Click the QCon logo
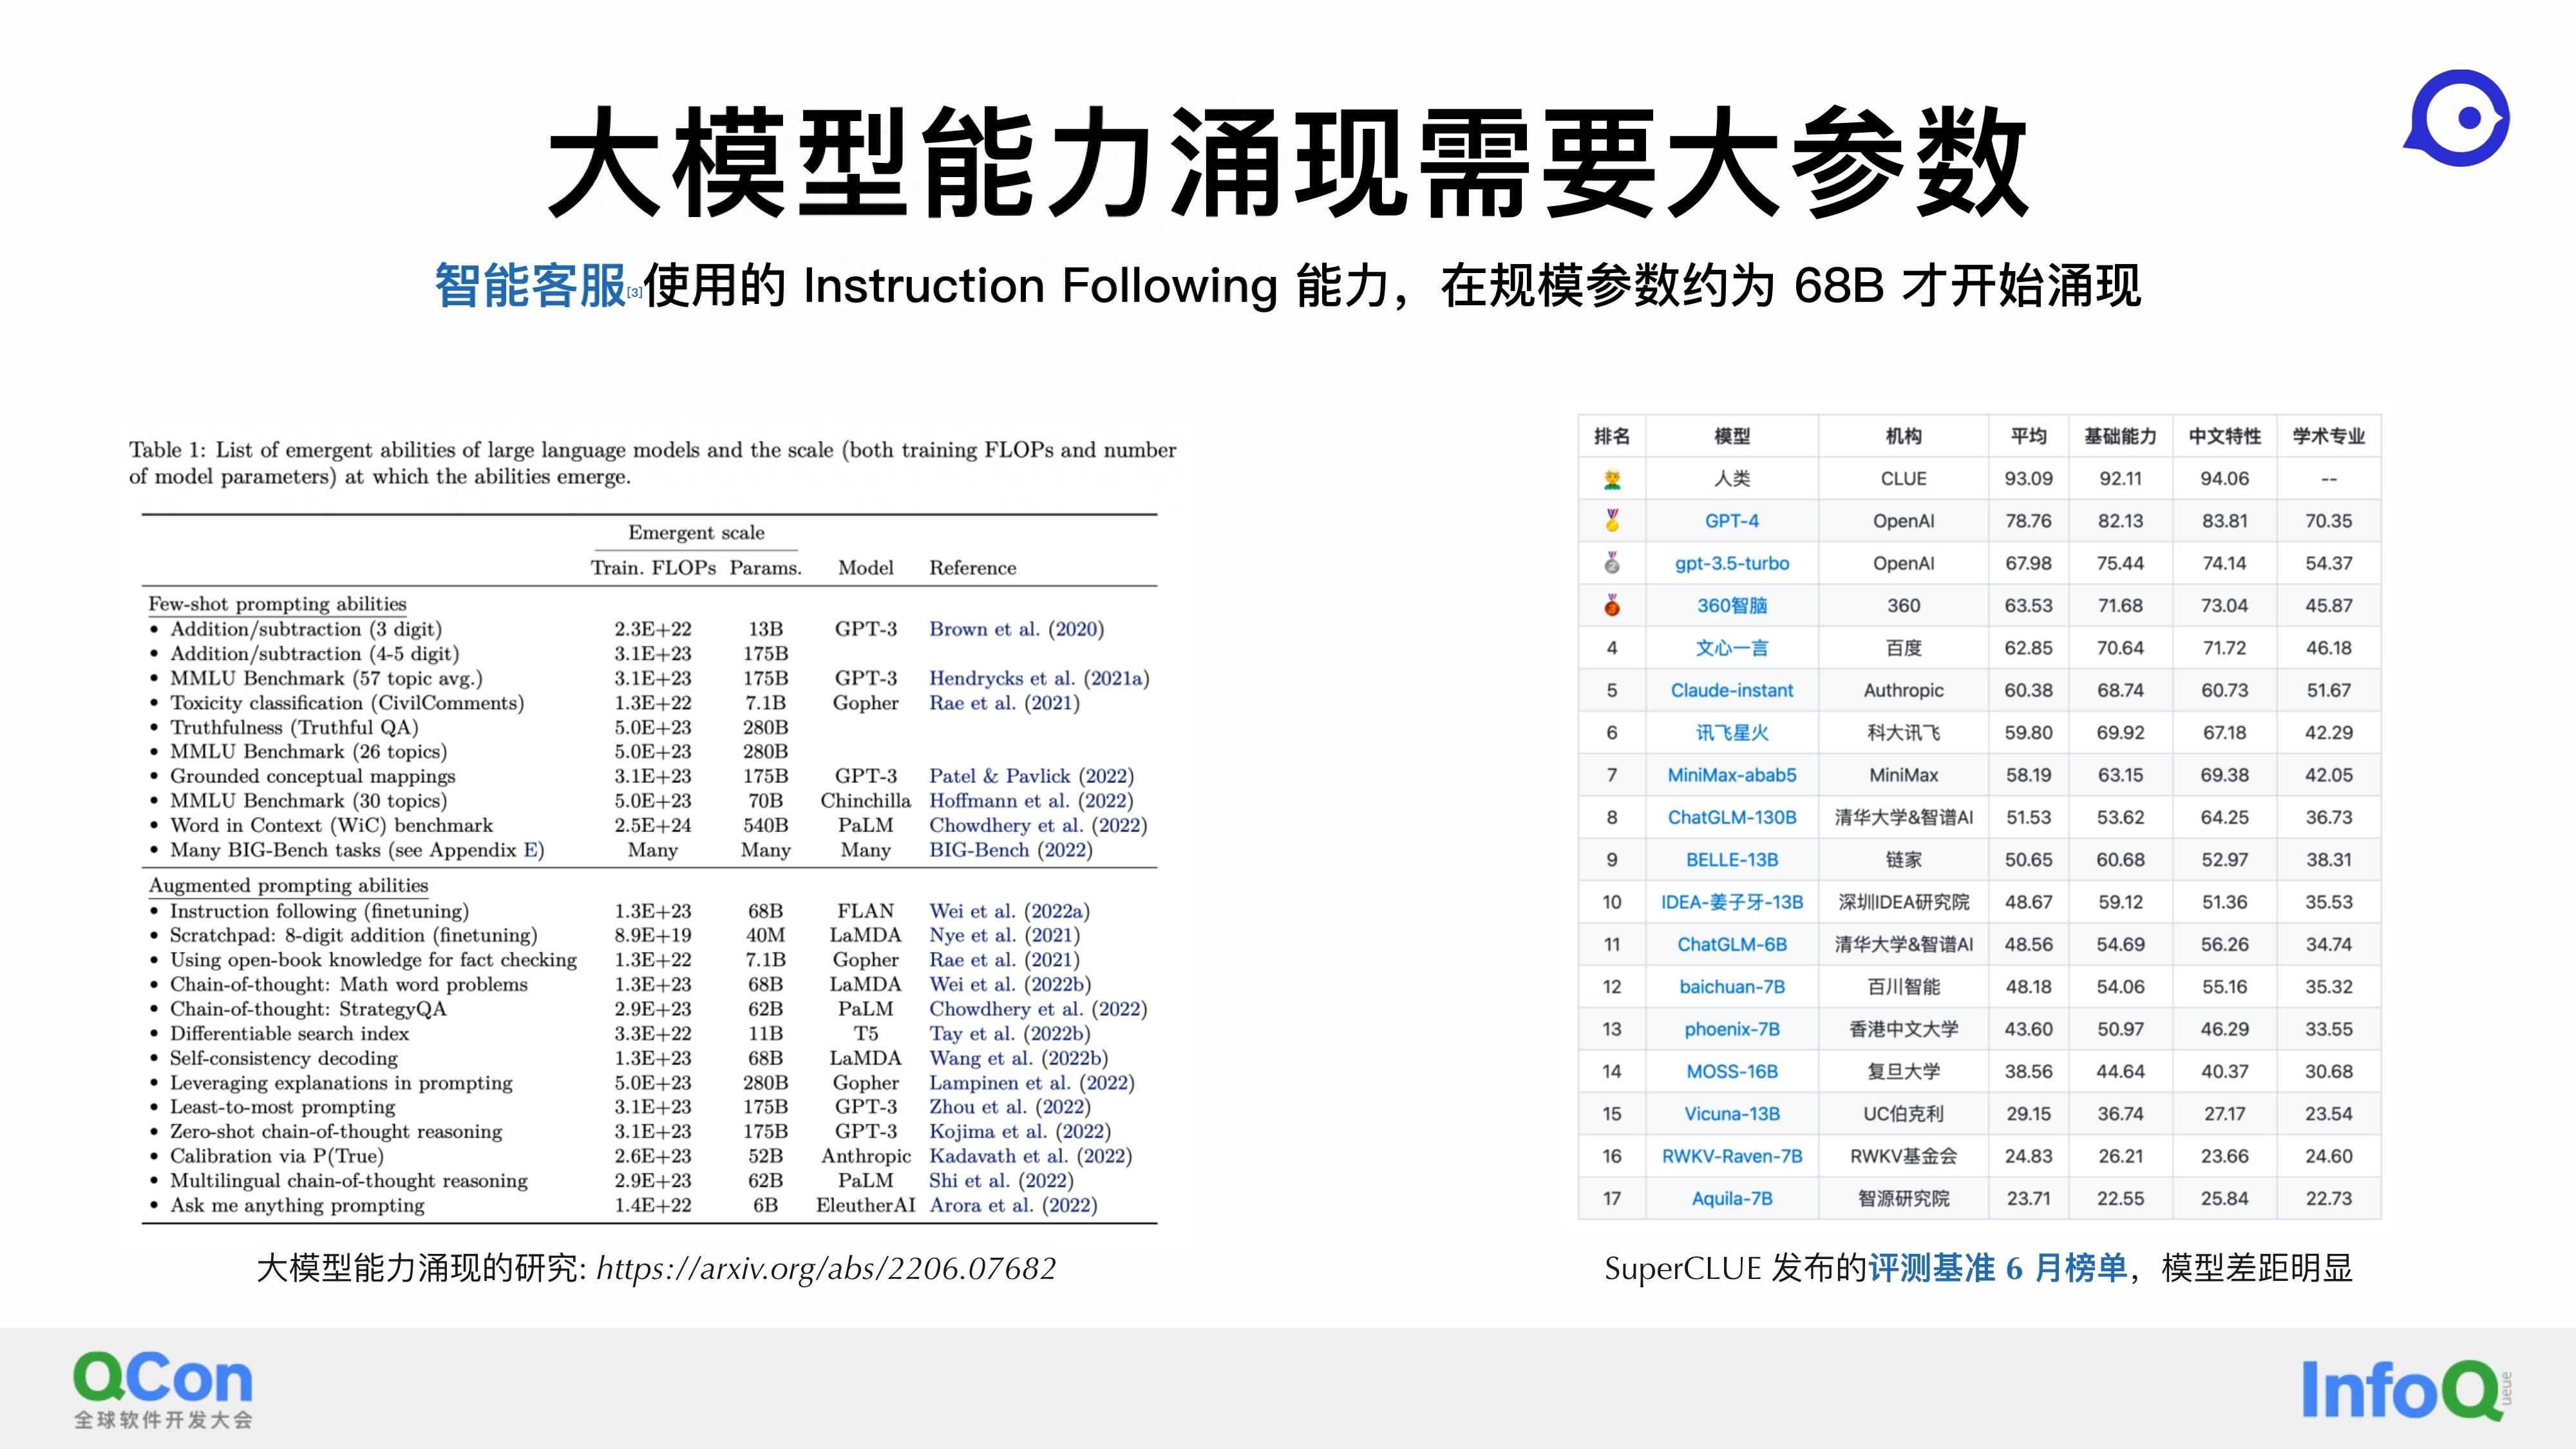The width and height of the screenshot is (2576, 1449). coord(163,1389)
